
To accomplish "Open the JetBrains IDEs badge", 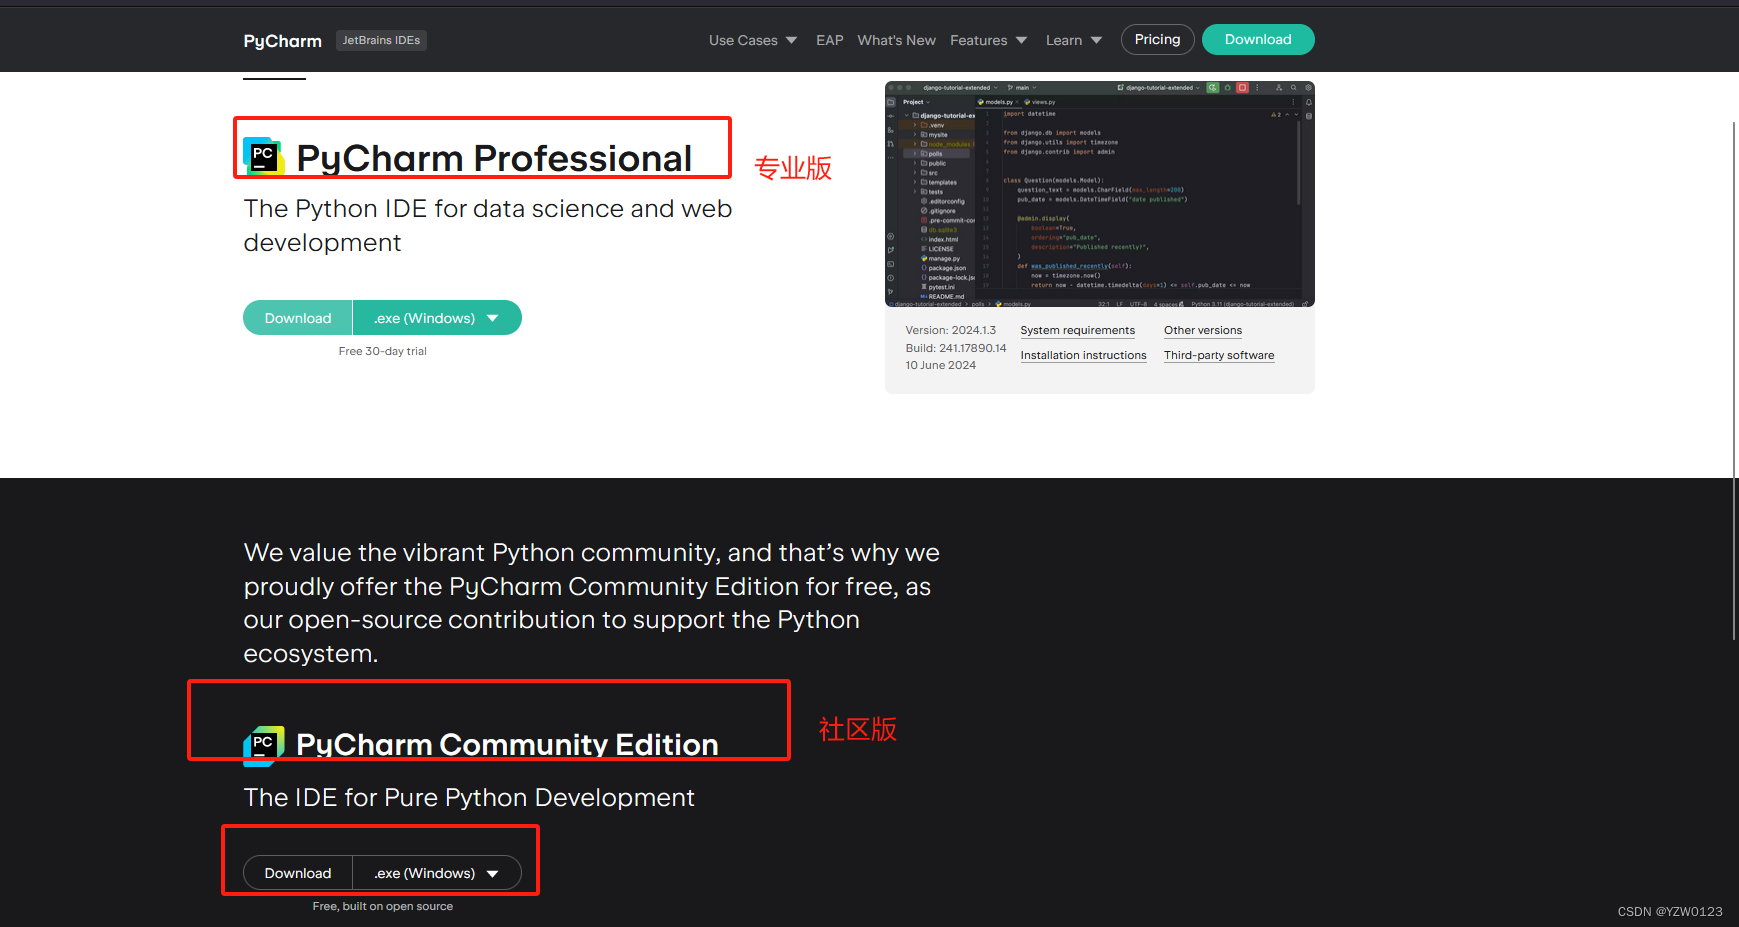I will click(381, 40).
